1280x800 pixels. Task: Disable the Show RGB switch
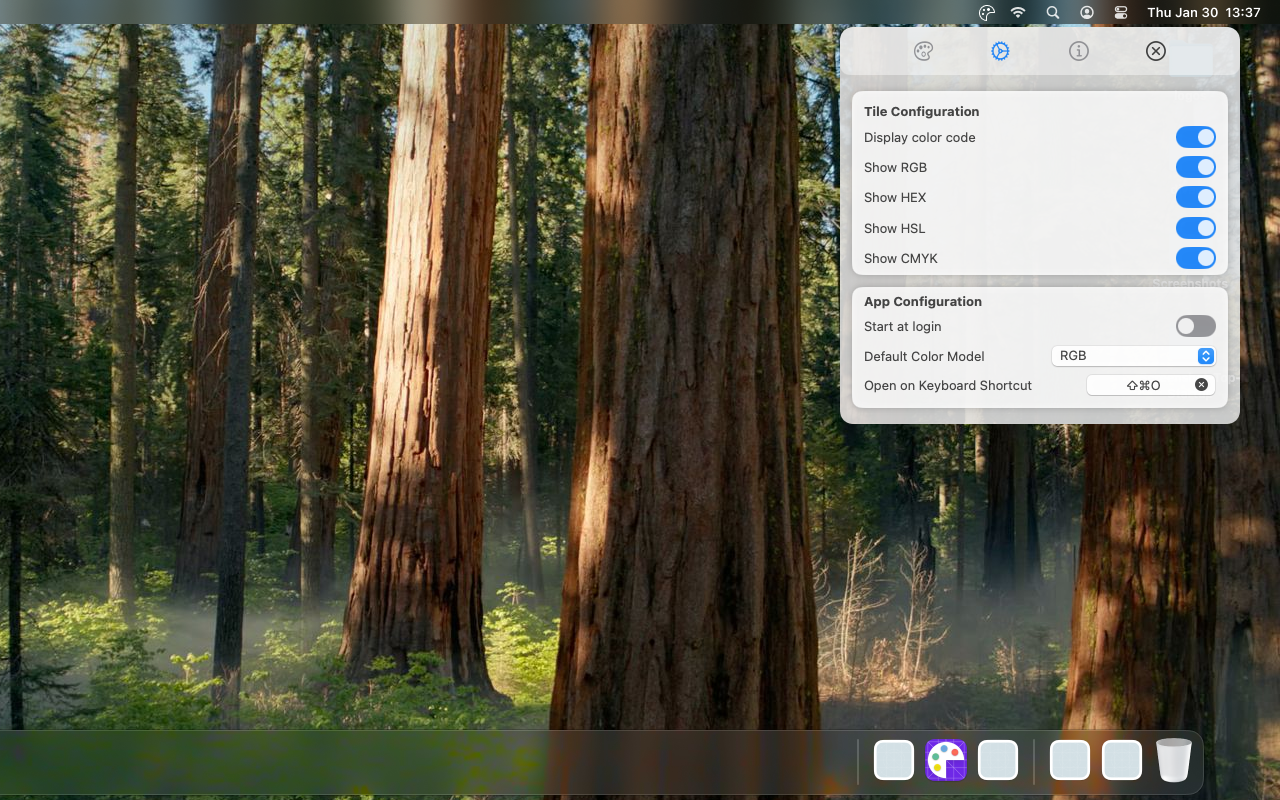1195,167
